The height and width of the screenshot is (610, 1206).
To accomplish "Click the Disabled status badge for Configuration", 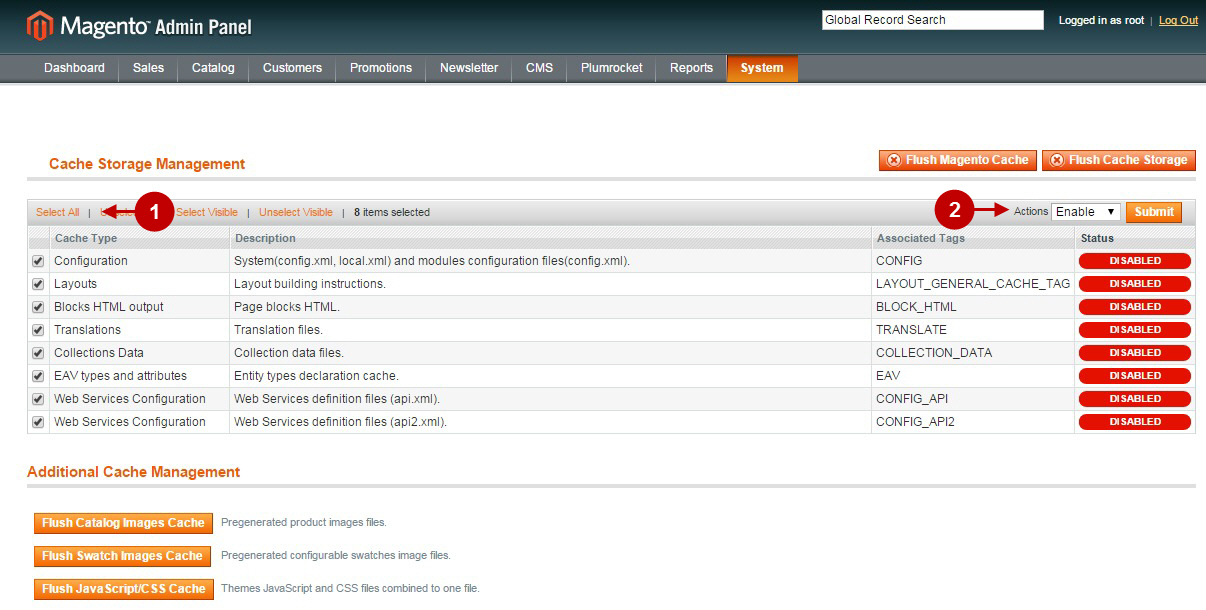I will [x=1134, y=261].
